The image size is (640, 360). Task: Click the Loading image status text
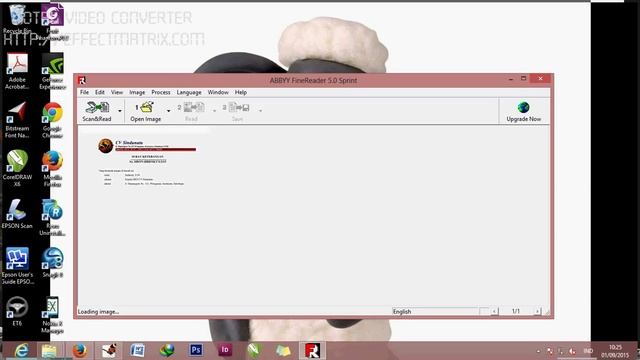click(98, 312)
